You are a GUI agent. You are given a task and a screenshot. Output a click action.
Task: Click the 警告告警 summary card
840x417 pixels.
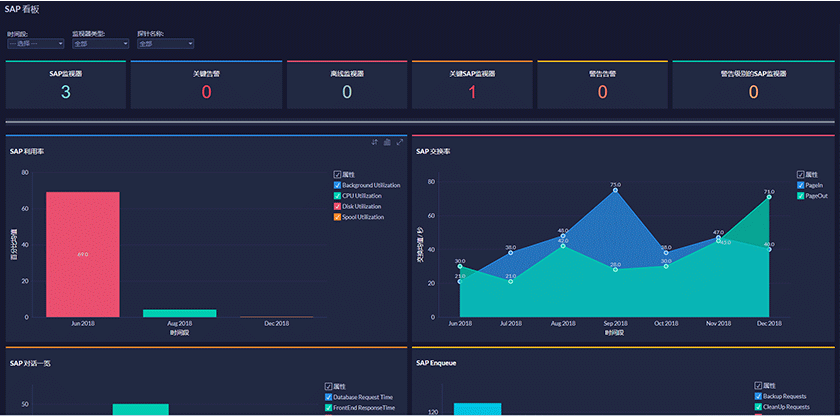[603, 85]
